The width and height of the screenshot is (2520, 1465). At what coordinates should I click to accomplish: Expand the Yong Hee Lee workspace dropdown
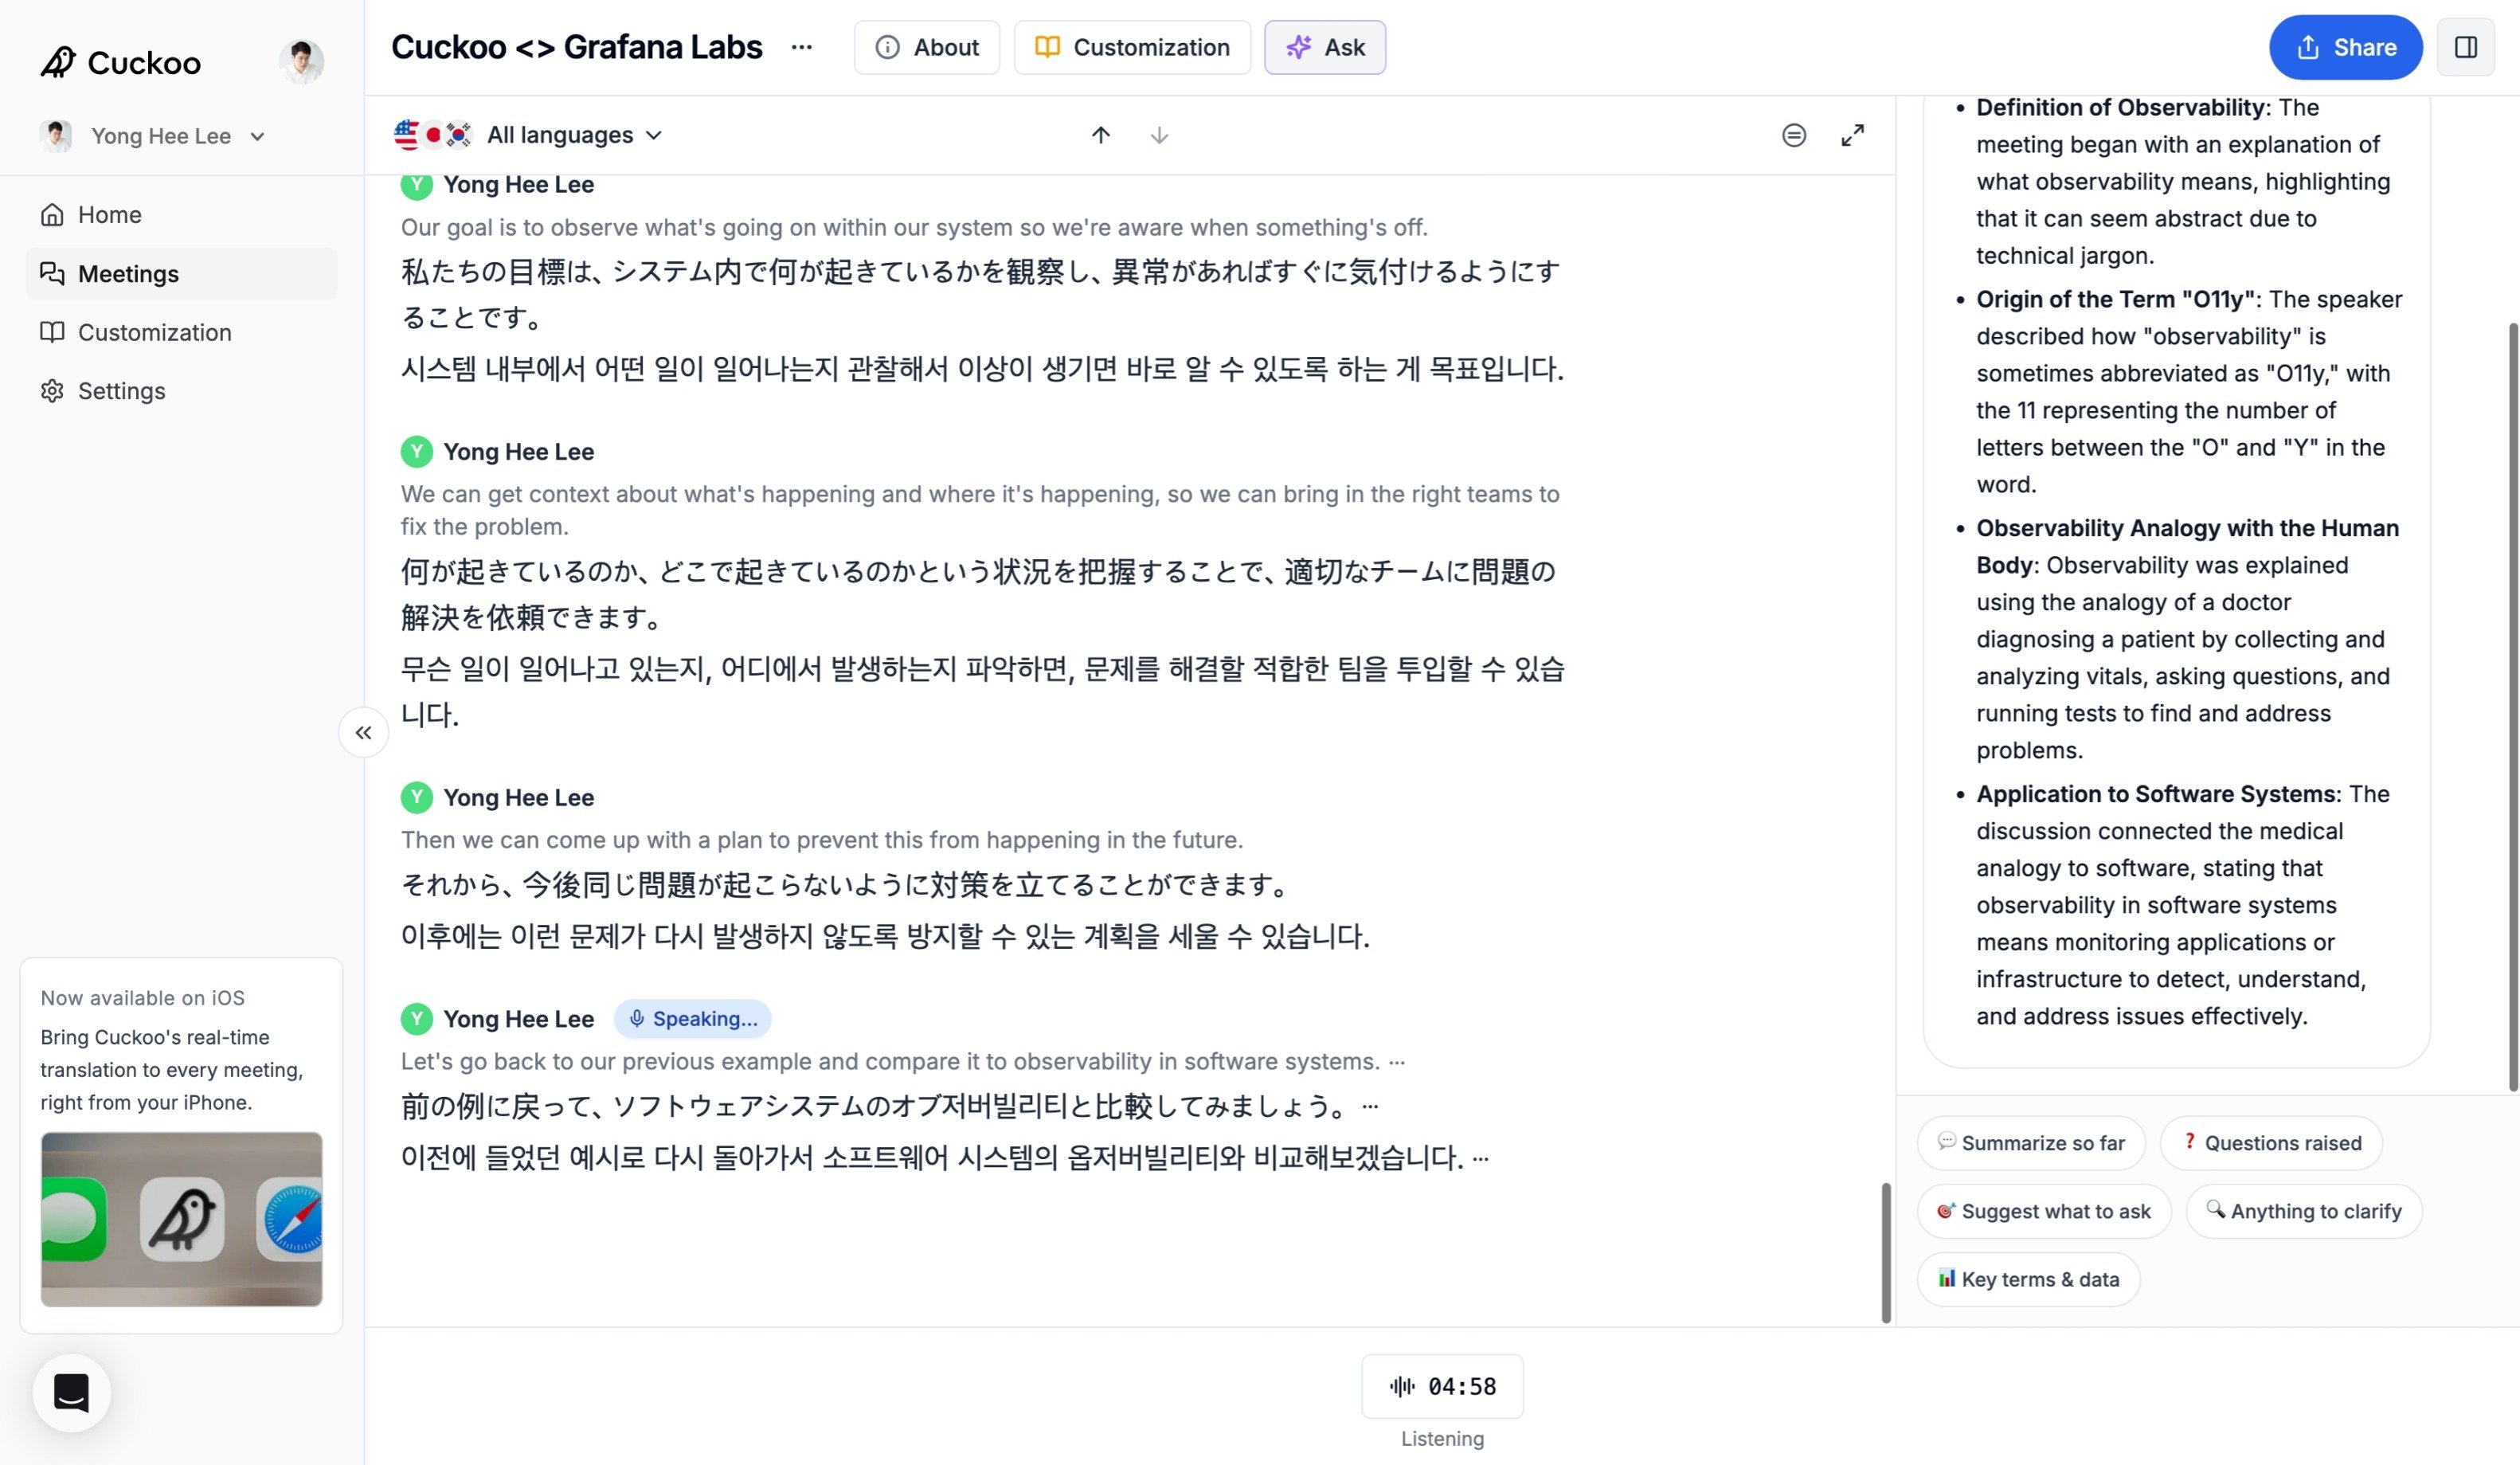(x=153, y=136)
